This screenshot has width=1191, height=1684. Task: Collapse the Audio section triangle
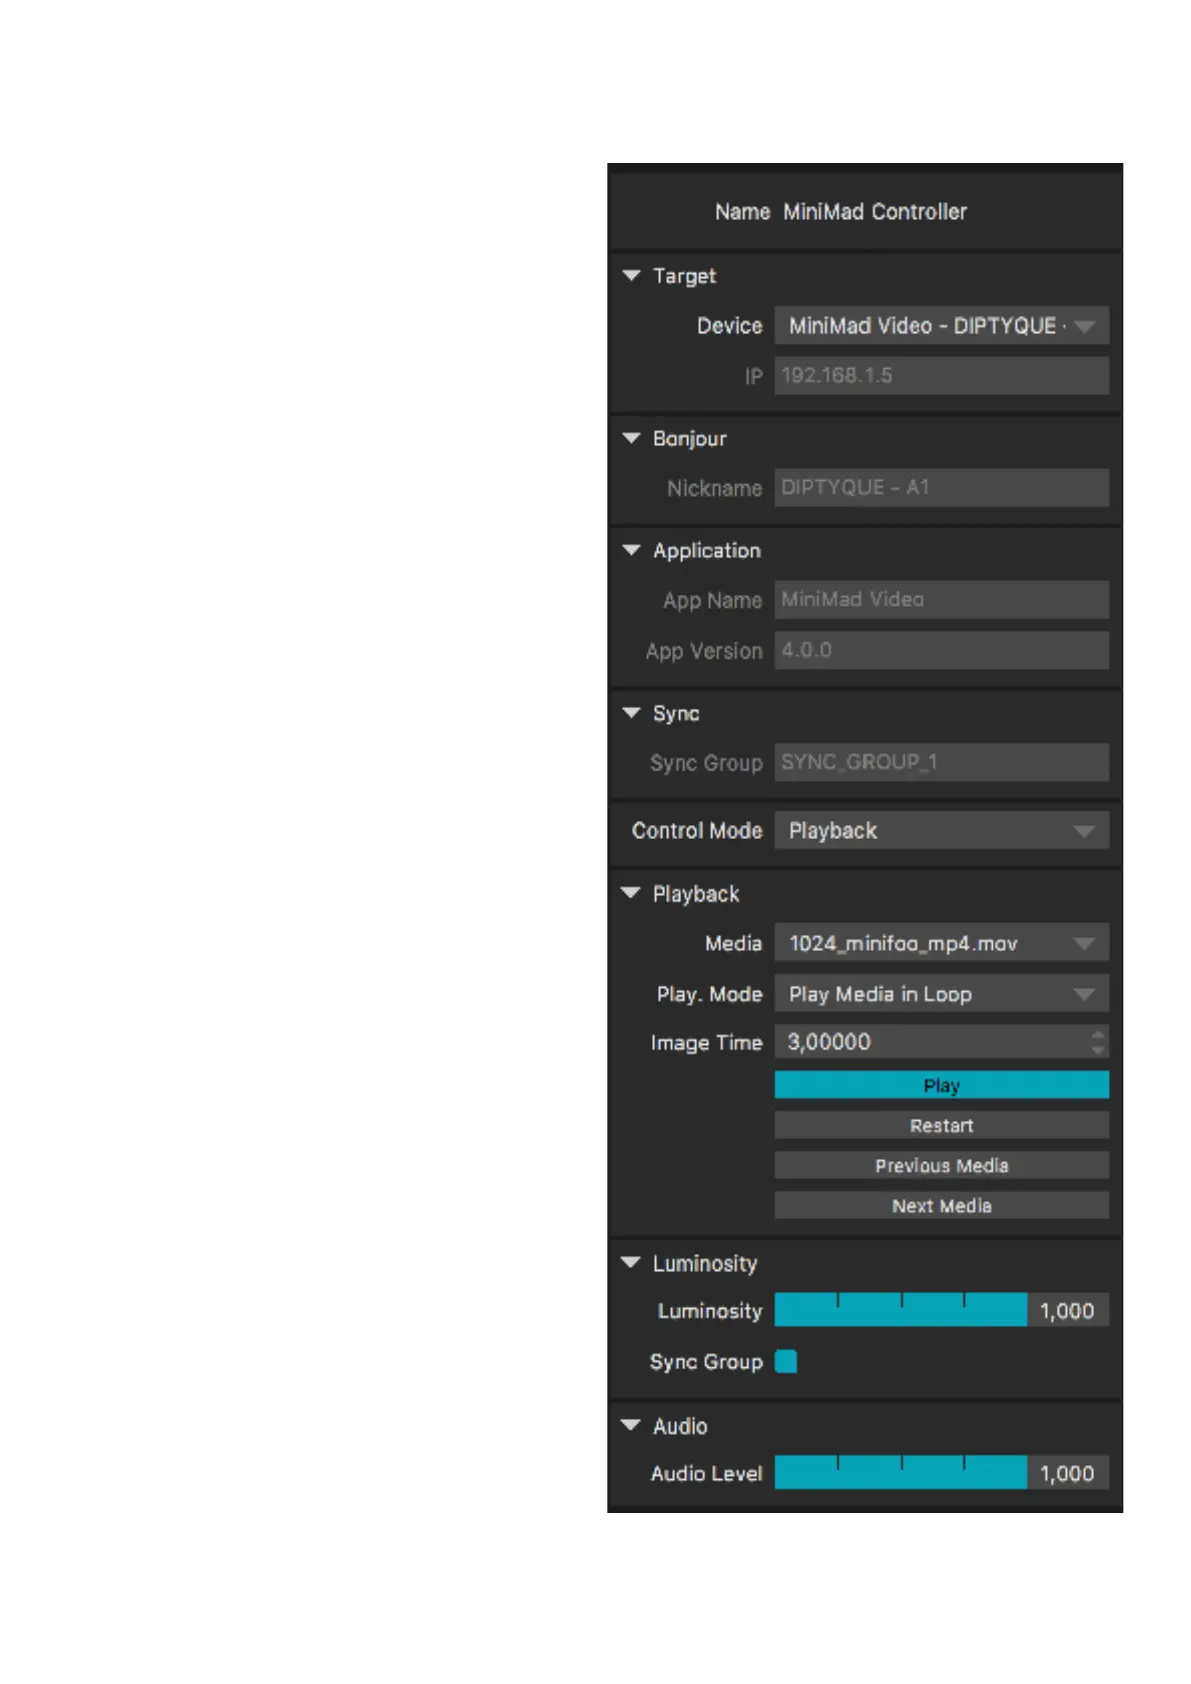[631, 1426]
